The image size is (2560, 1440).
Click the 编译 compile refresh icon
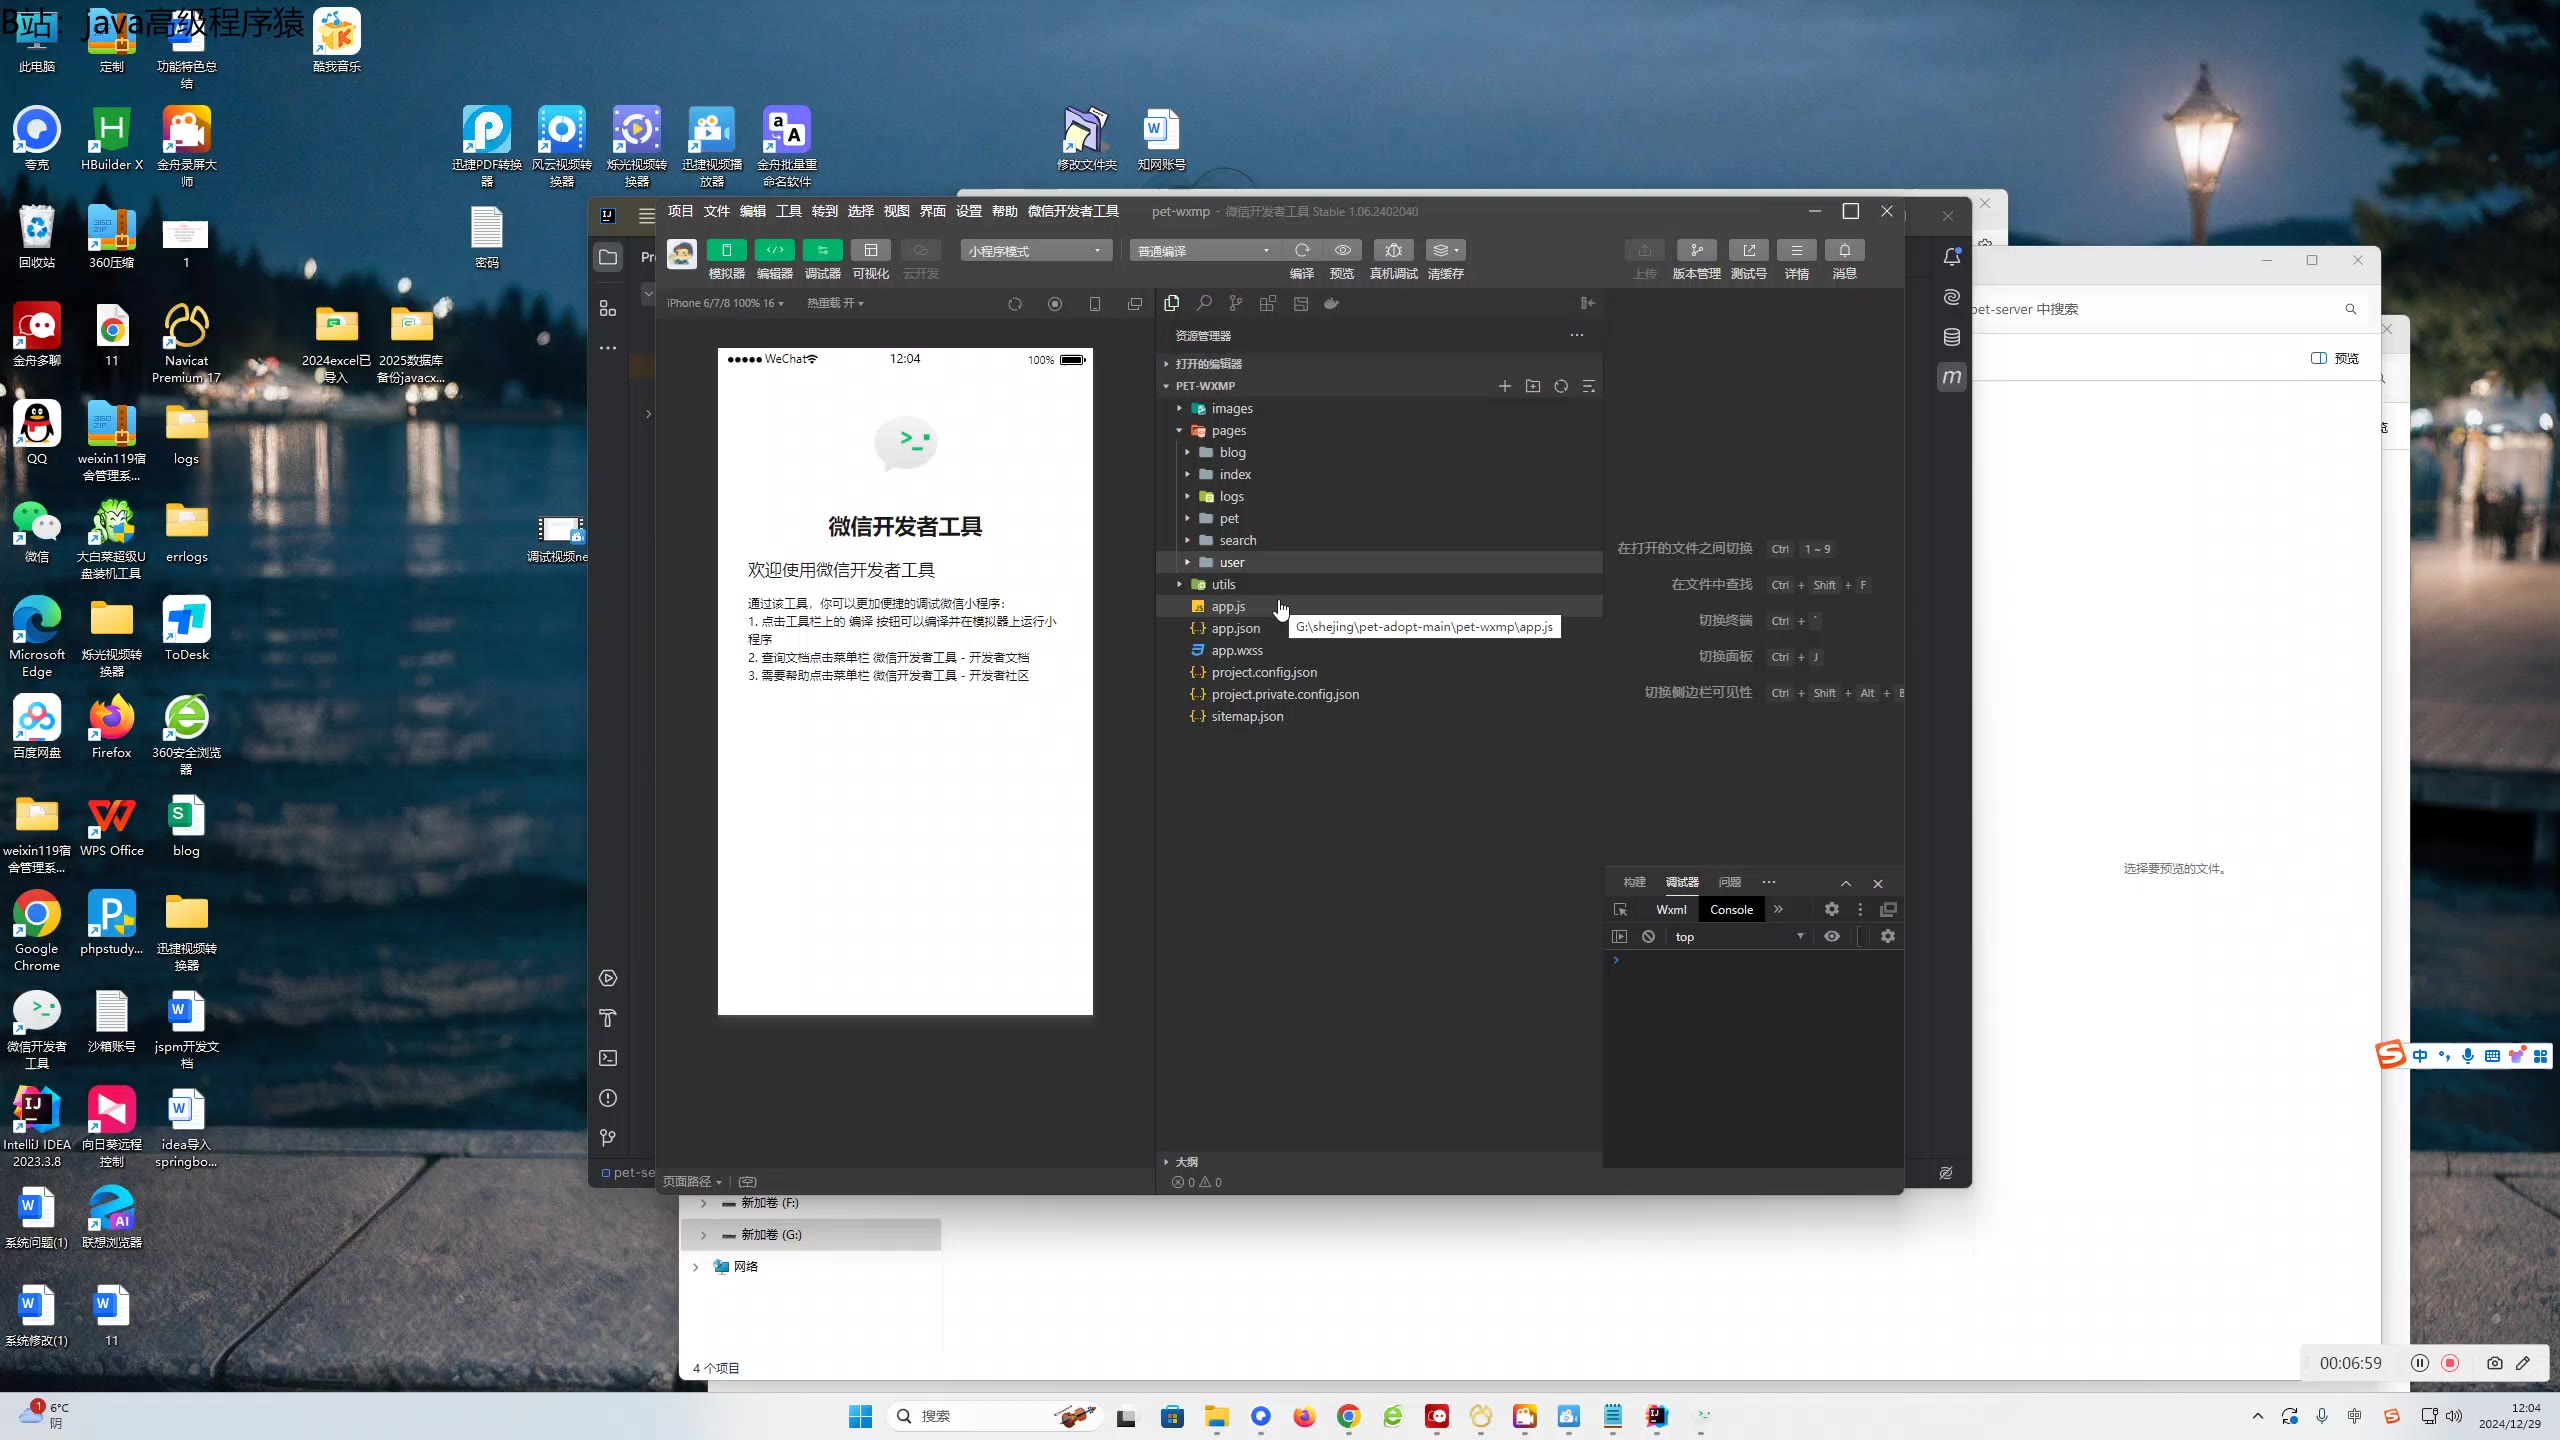[1302, 250]
